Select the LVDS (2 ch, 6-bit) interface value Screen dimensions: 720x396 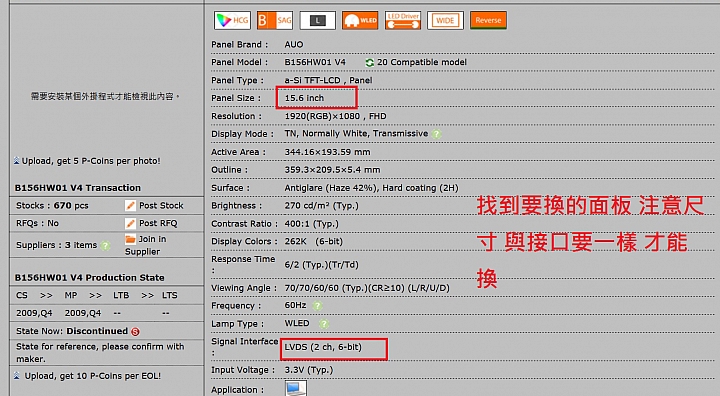coord(323,347)
